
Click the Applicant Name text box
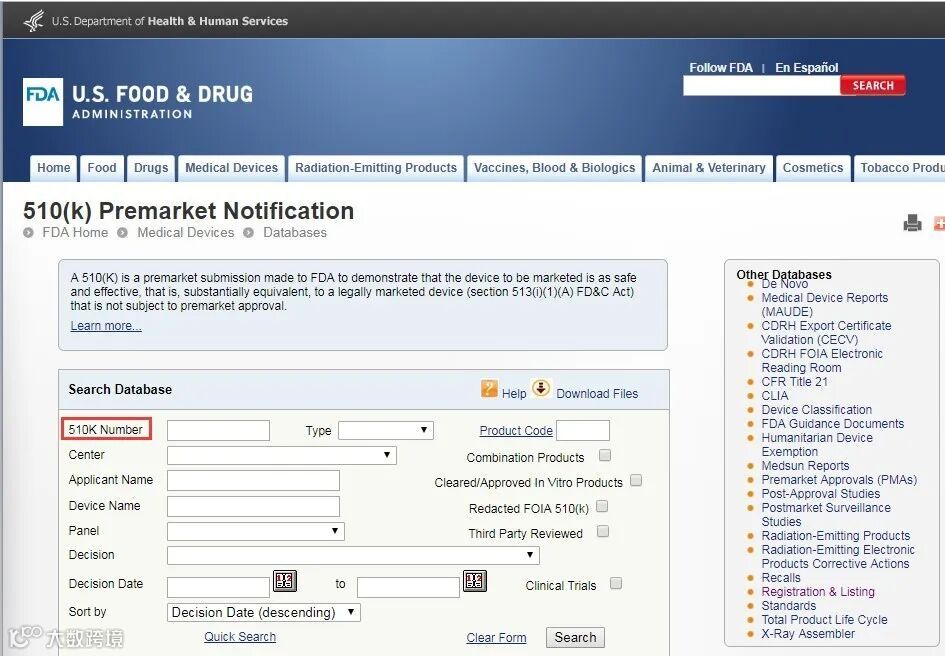253,481
